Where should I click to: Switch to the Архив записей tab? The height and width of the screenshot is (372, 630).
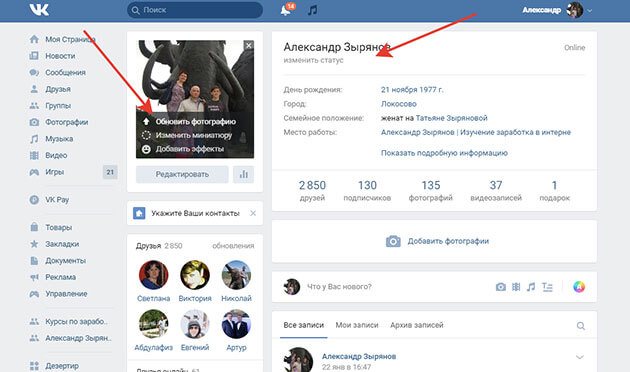click(417, 325)
